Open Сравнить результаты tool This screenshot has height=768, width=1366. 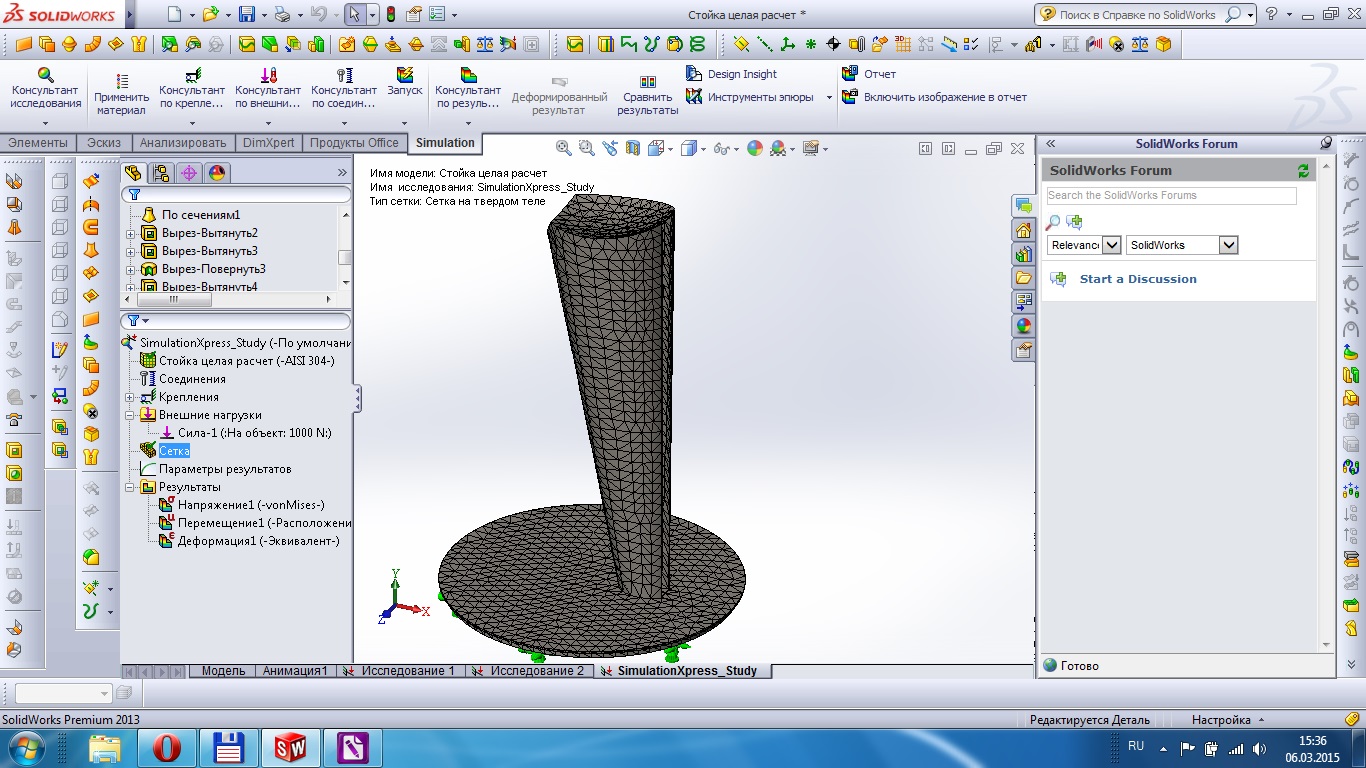tap(647, 82)
